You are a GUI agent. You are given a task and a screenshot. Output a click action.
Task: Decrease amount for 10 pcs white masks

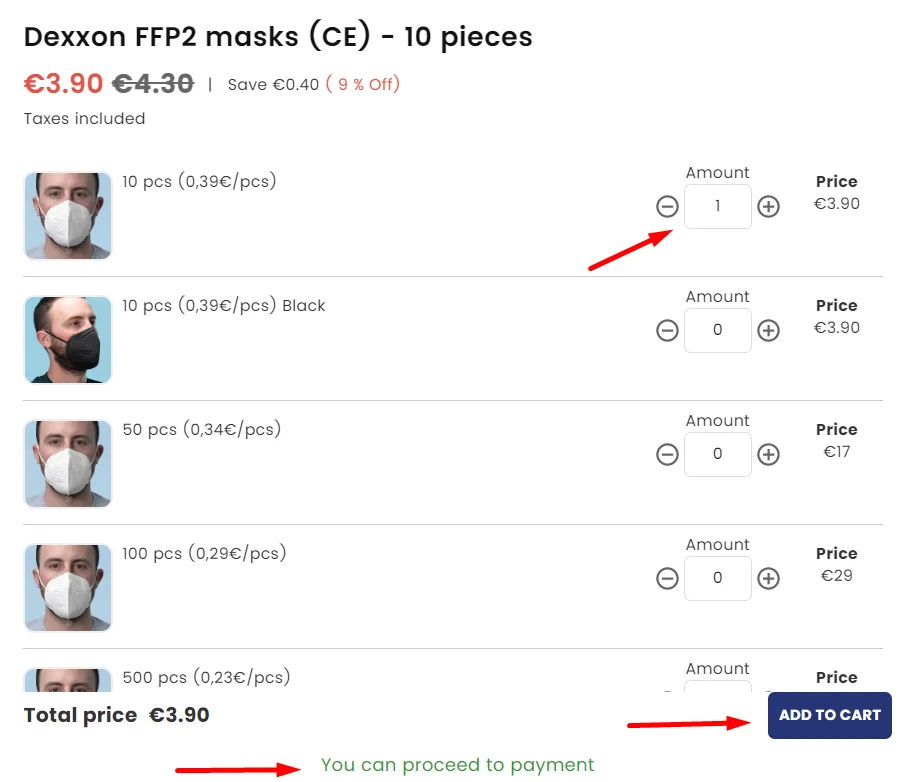click(667, 206)
